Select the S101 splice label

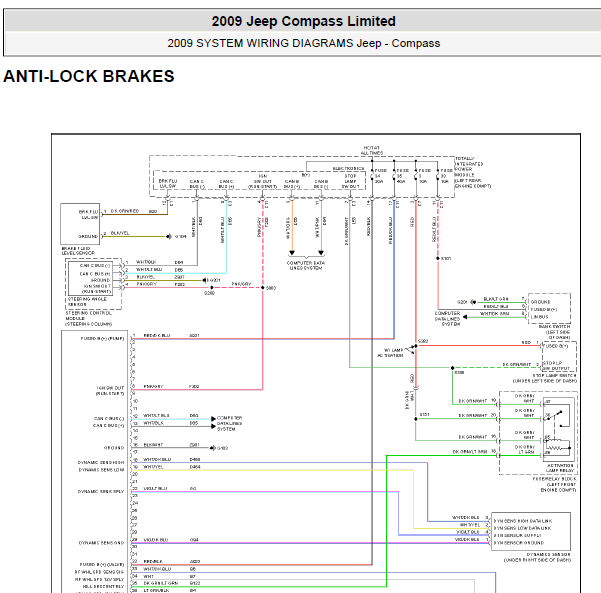point(424,414)
